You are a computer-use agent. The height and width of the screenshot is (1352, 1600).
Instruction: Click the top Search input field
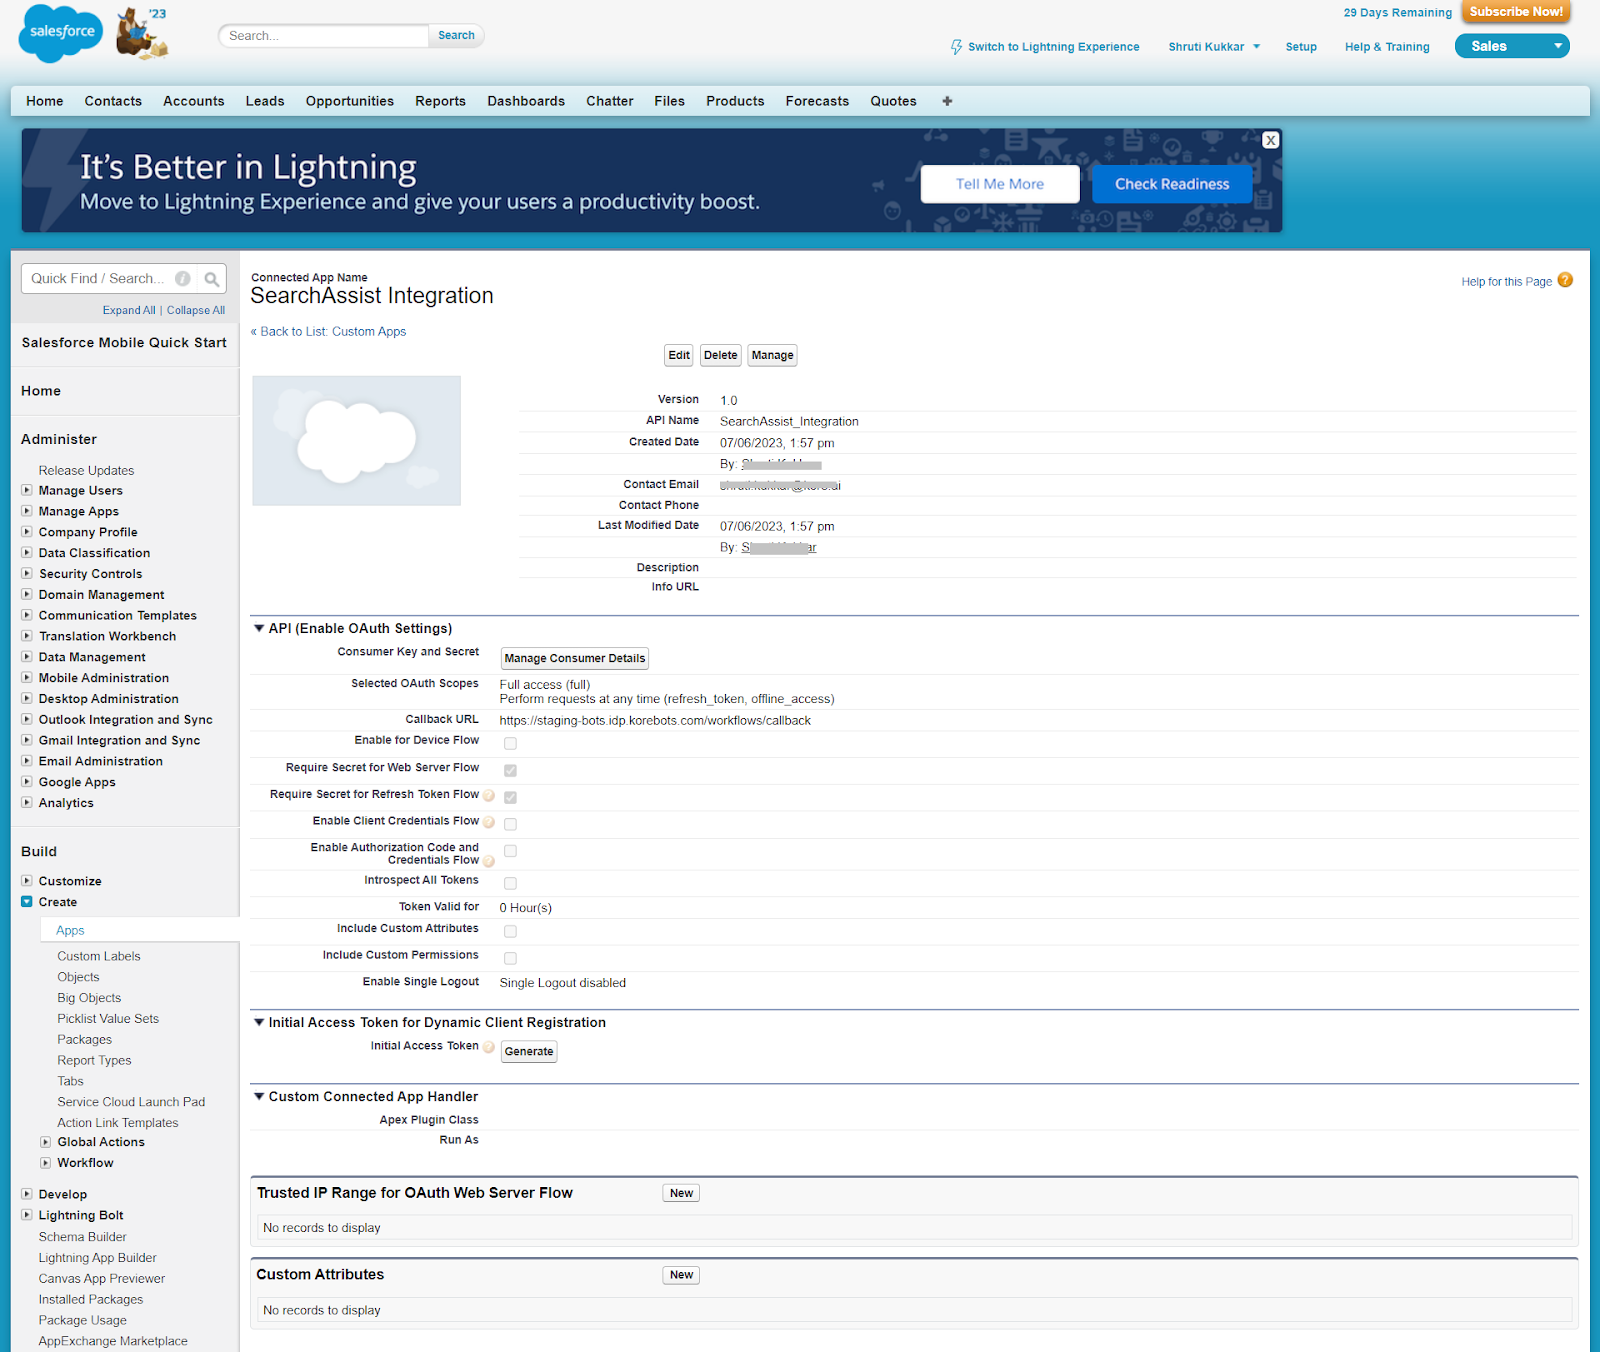pyautogui.click(x=323, y=36)
